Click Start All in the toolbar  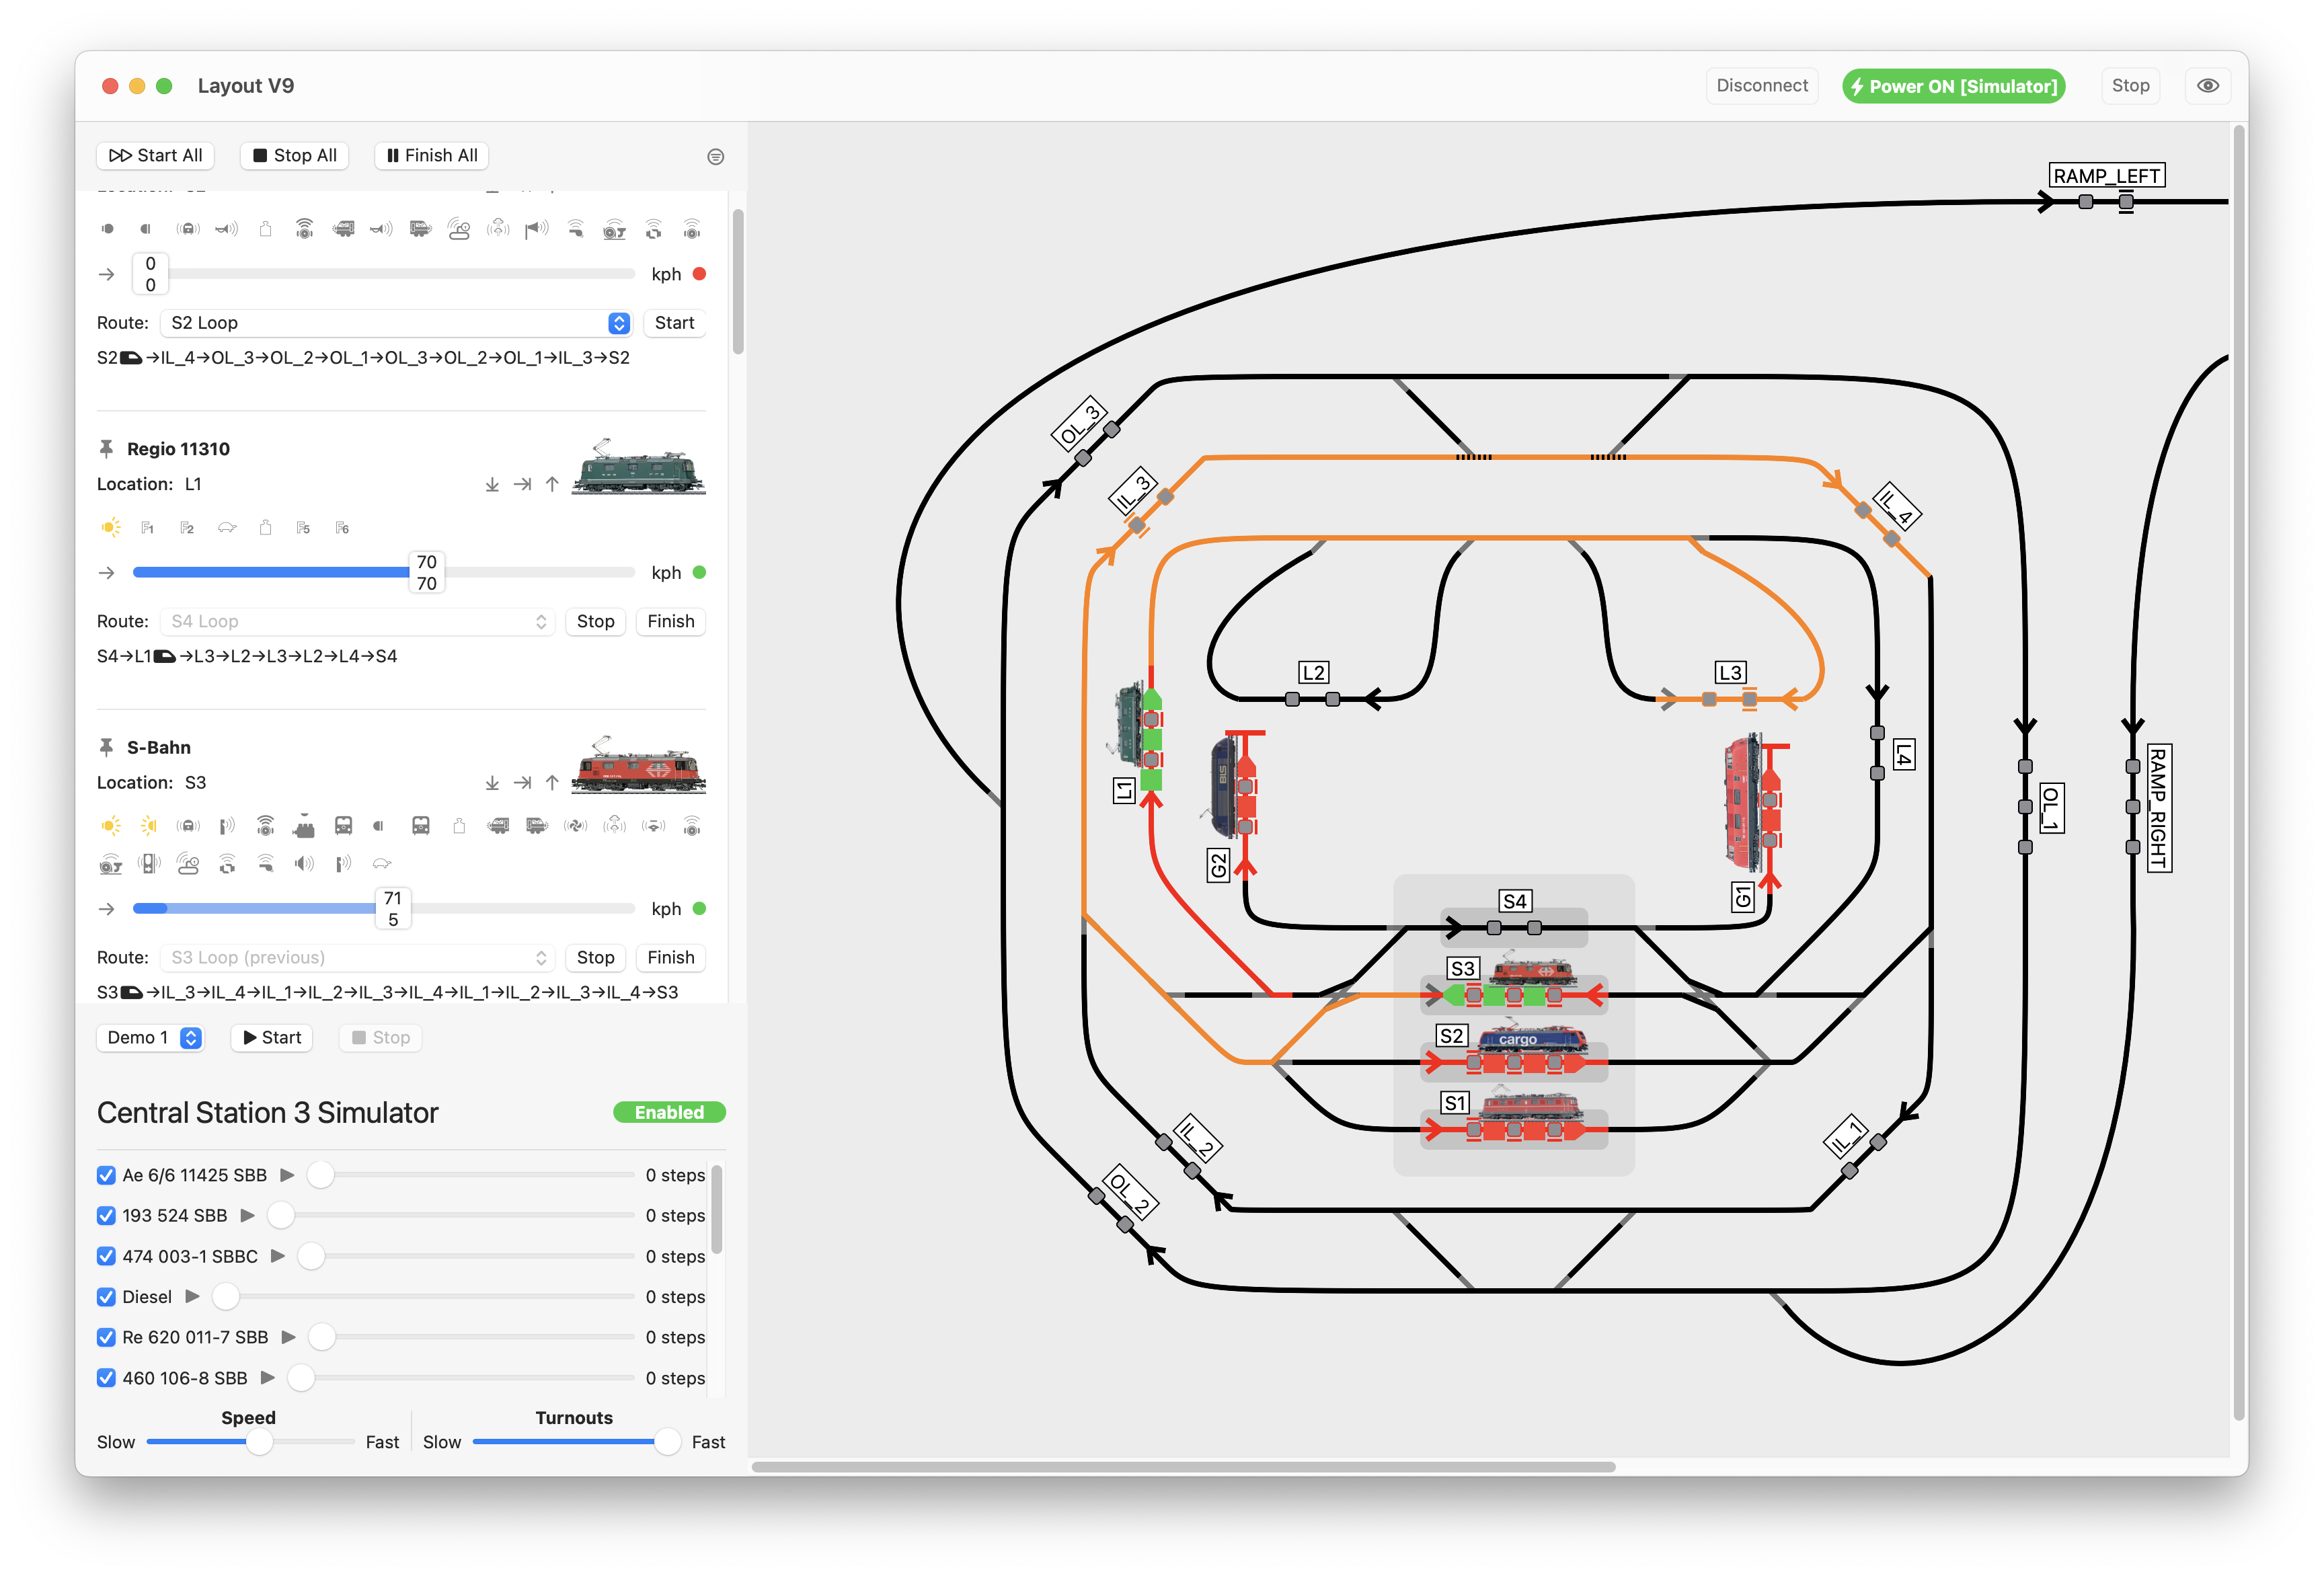pos(156,155)
